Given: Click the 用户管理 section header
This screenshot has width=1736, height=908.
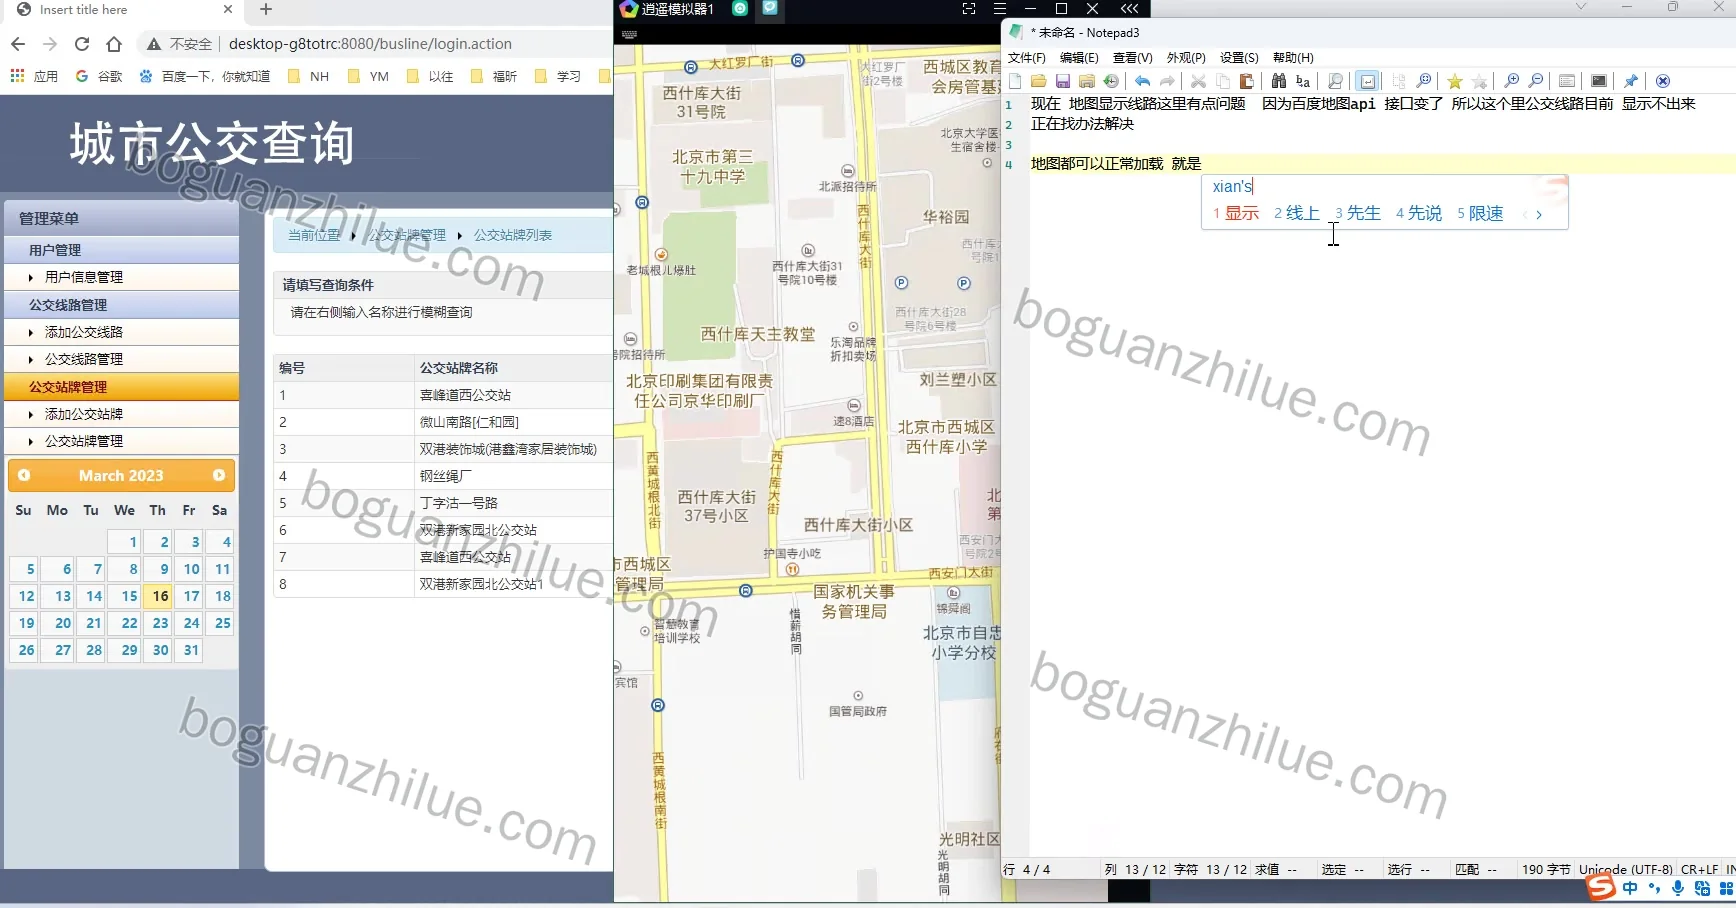Looking at the screenshot, I should click(x=121, y=250).
